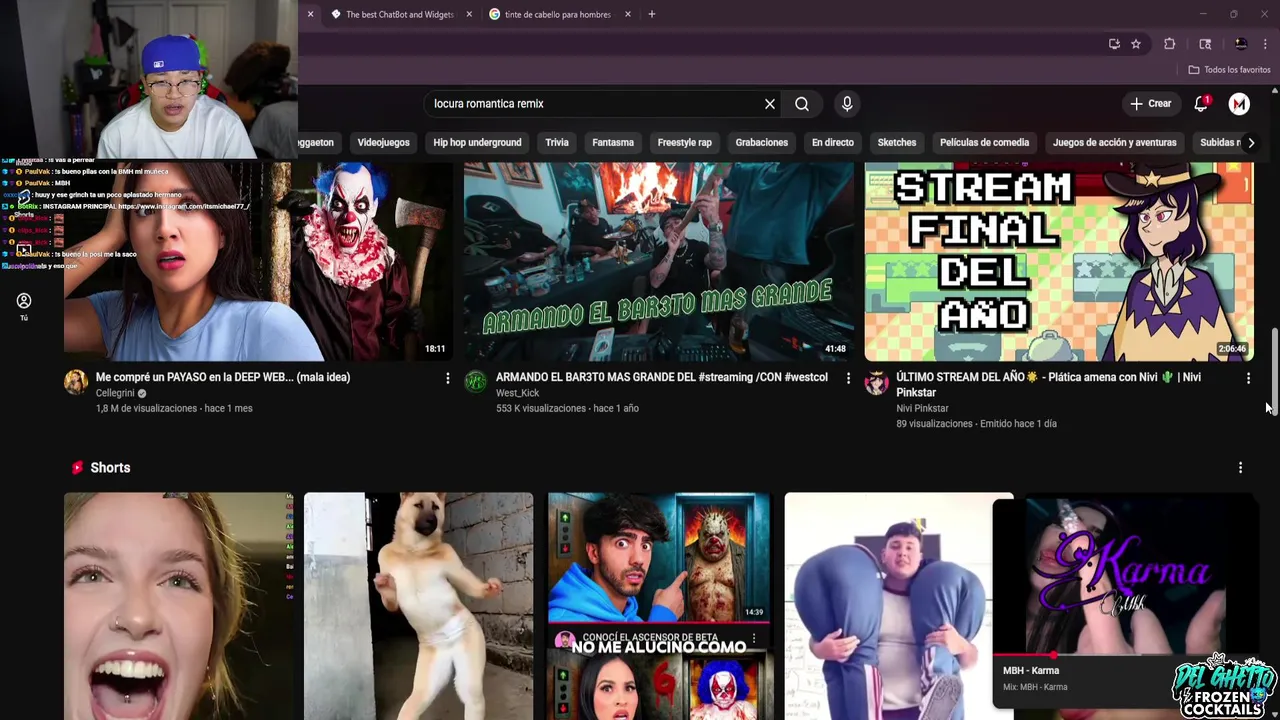Open the PAYASO Deep Web video thumbnail
Image resolution: width=1280 pixels, height=720 pixels.
point(258,261)
